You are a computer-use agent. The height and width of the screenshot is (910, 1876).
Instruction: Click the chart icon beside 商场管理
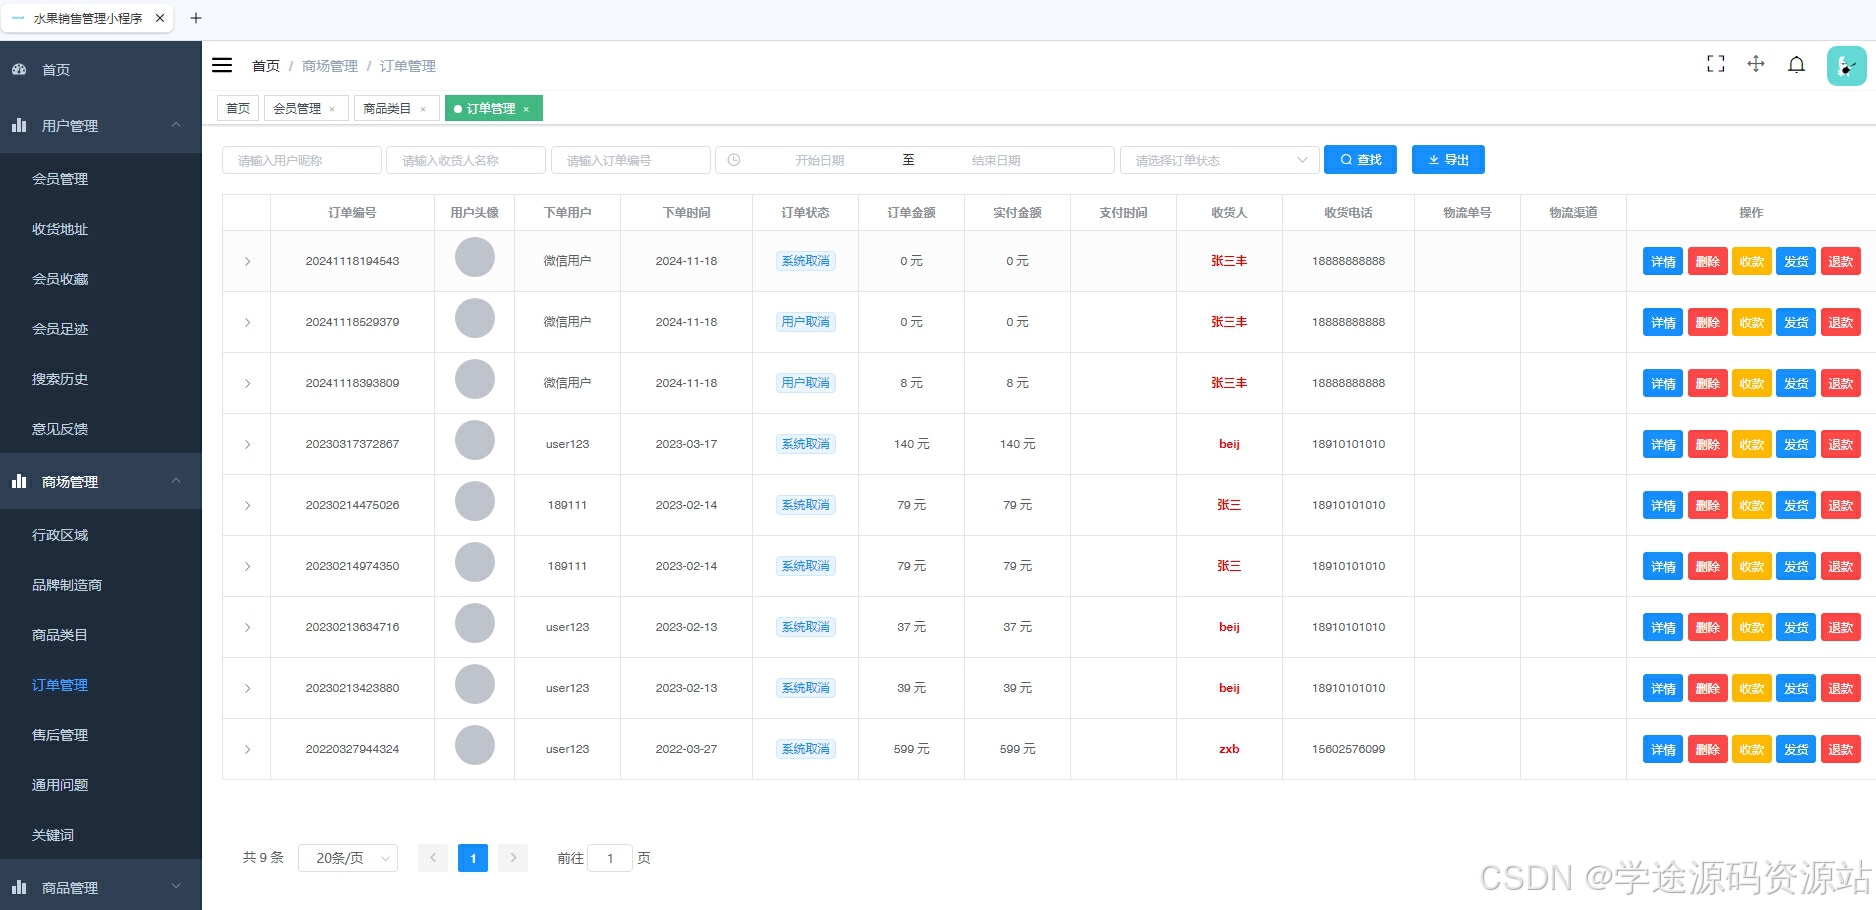click(x=19, y=481)
